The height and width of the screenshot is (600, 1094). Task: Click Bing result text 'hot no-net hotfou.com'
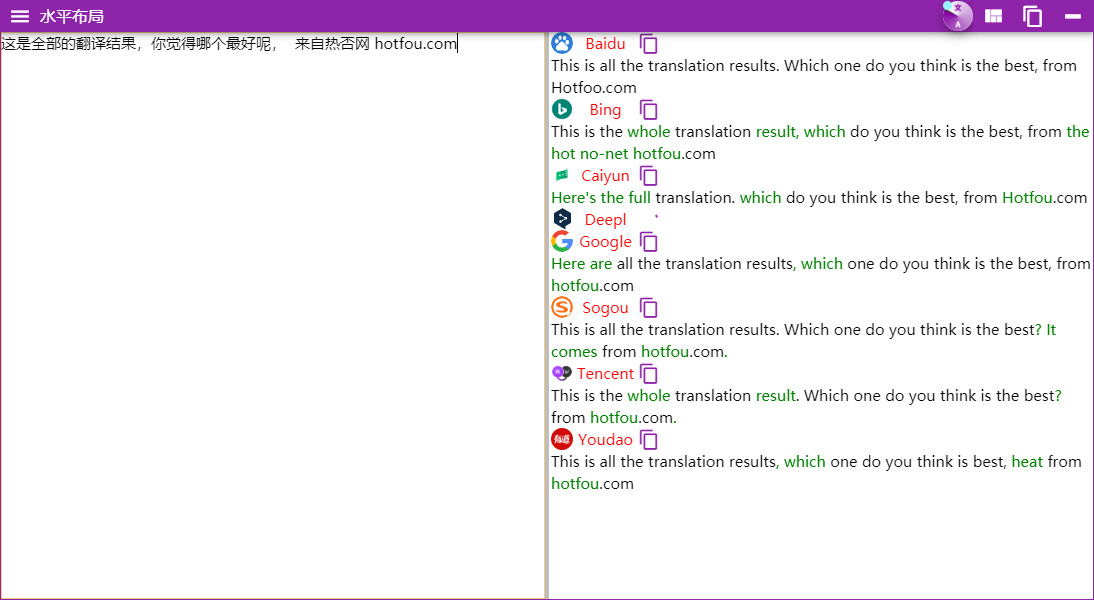click(634, 153)
